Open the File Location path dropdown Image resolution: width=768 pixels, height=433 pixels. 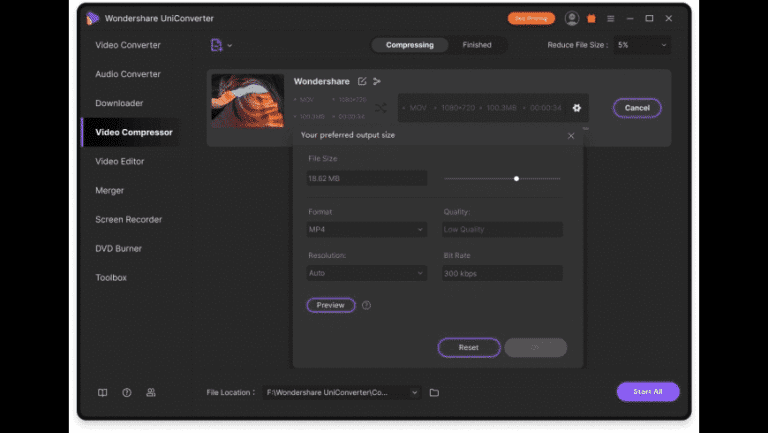(415, 393)
